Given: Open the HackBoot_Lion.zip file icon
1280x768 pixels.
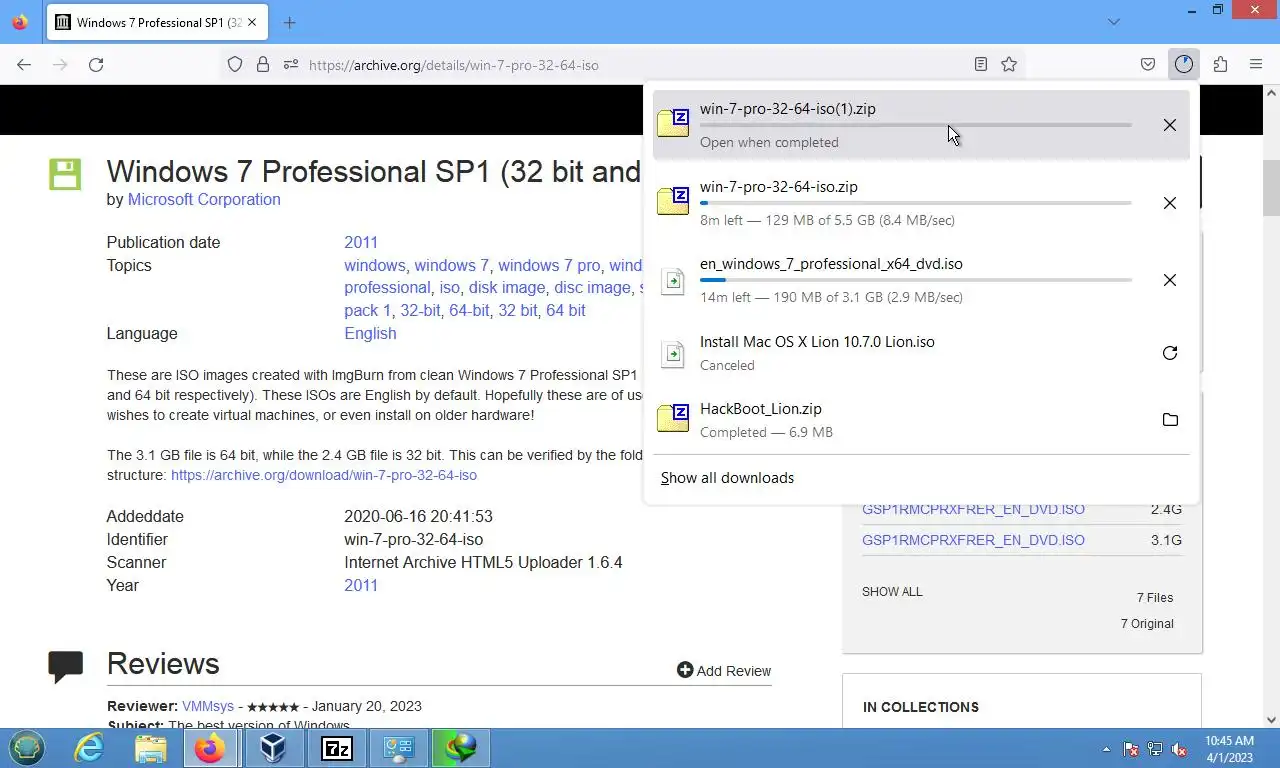Looking at the screenshot, I should (x=673, y=418).
